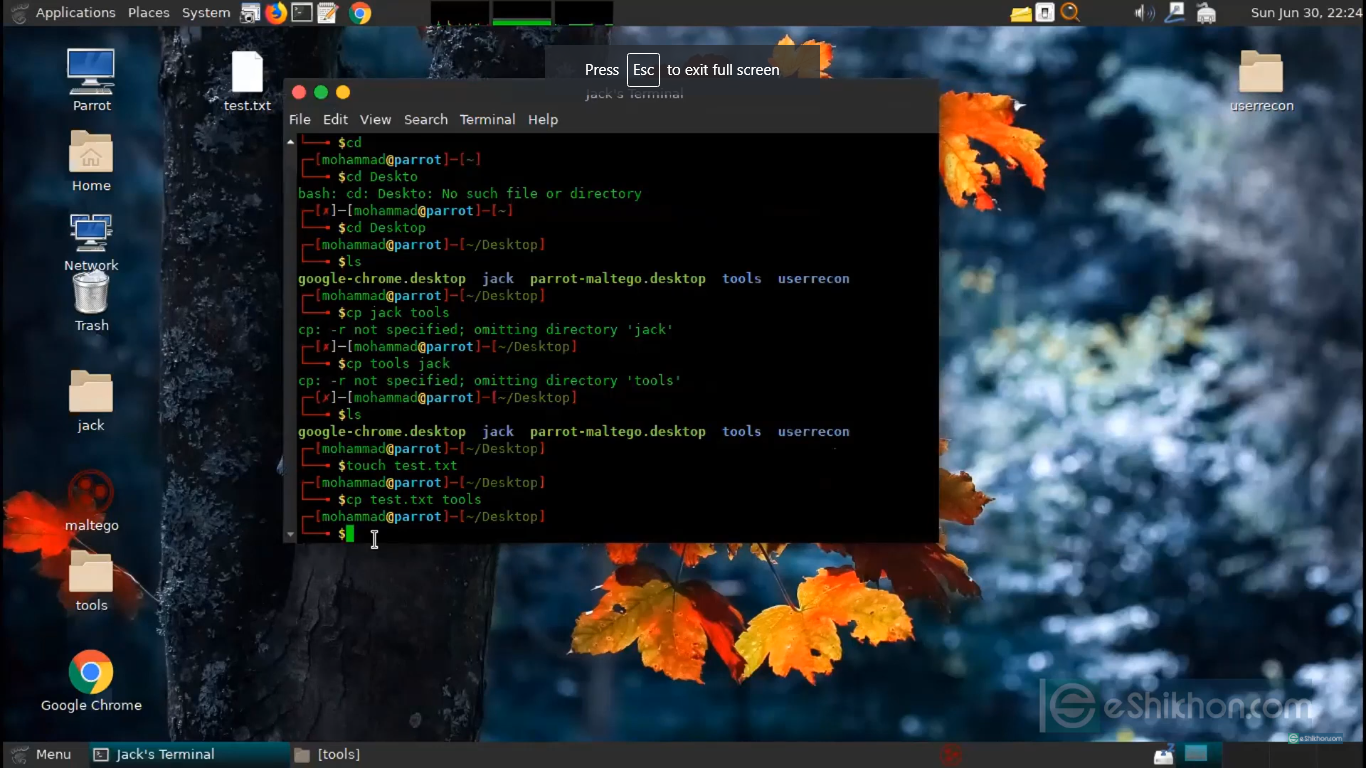The image size is (1366, 768).
Task: Click the magnifier search icon in the tray
Action: coord(1070,13)
